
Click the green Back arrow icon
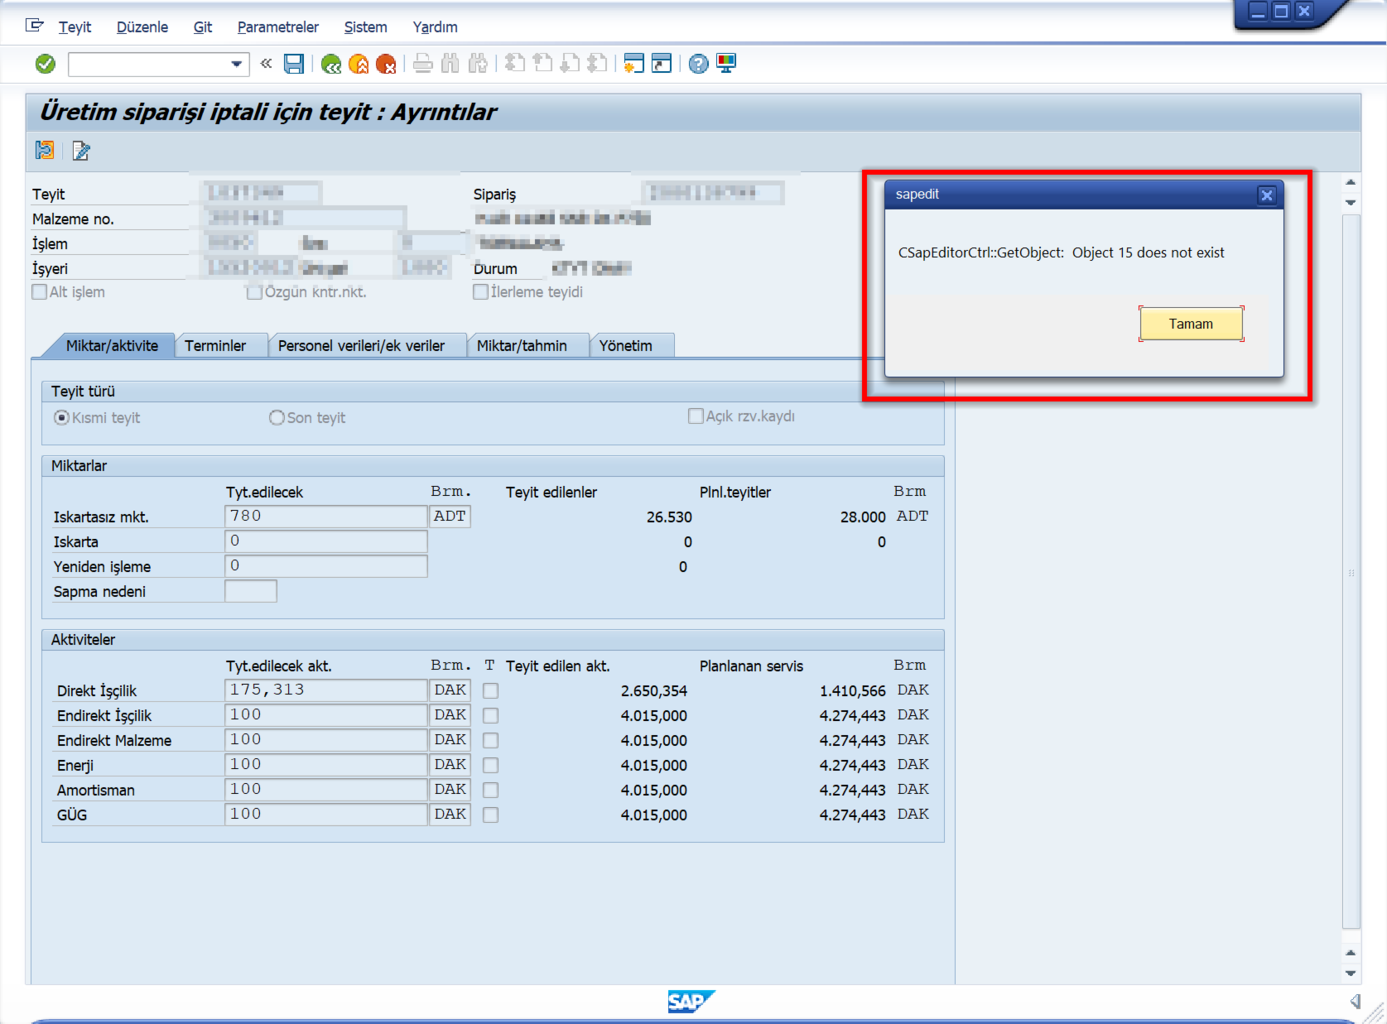(x=331, y=64)
